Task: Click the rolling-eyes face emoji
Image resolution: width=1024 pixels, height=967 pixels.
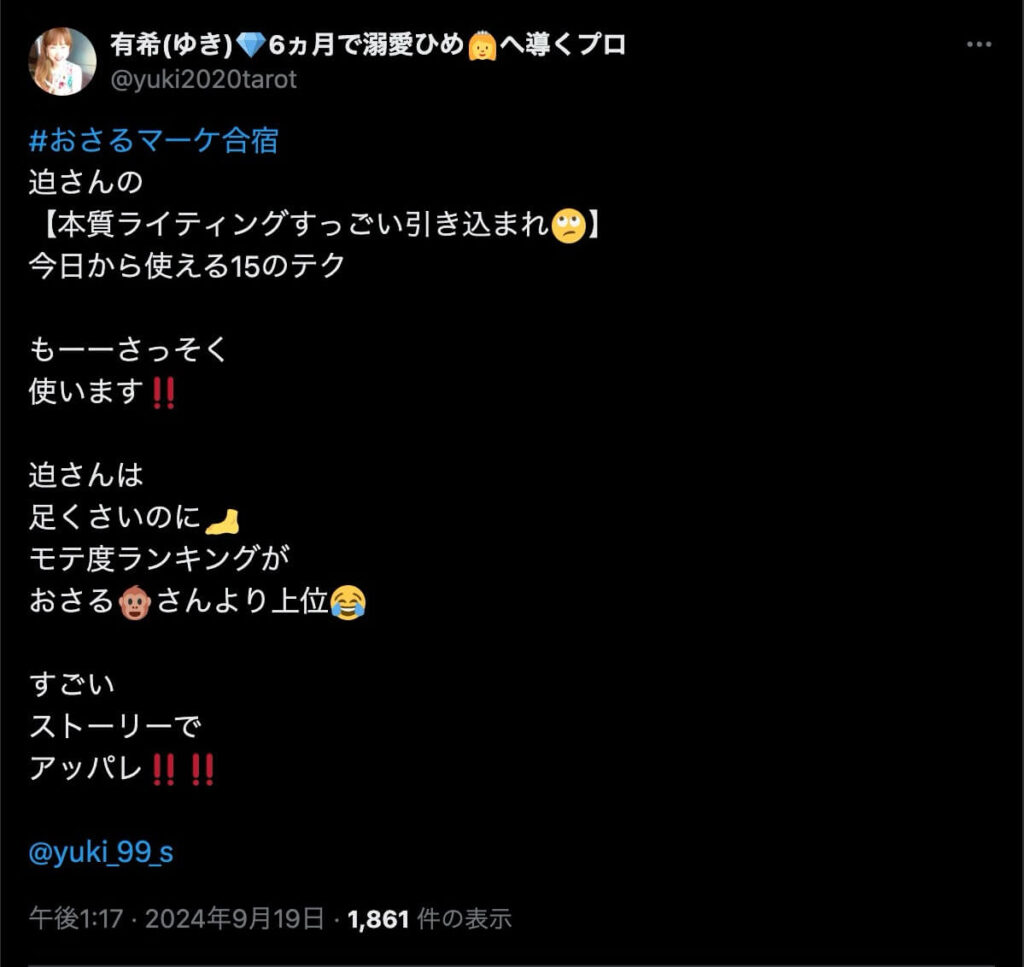Action: [569, 226]
